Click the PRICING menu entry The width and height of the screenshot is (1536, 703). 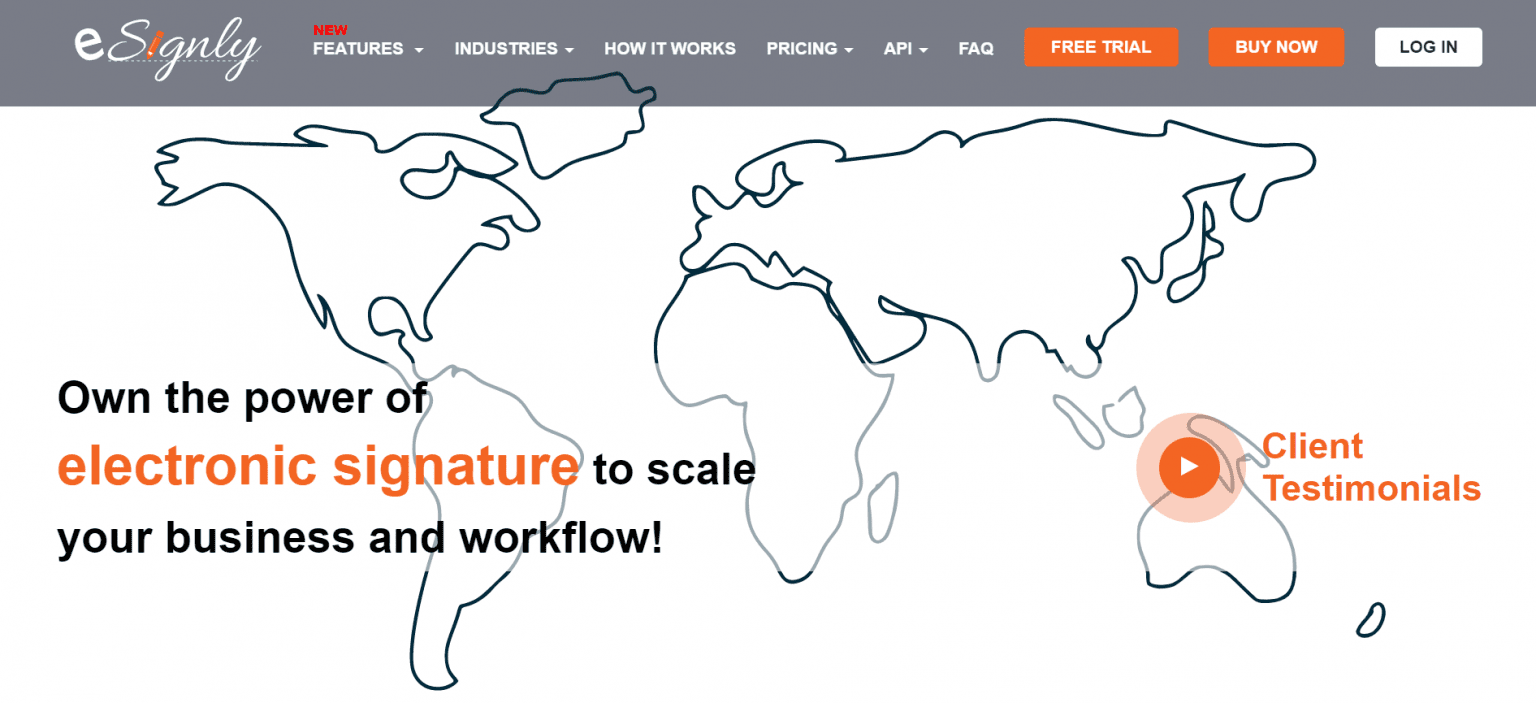pyautogui.click(x=801, y=48)
